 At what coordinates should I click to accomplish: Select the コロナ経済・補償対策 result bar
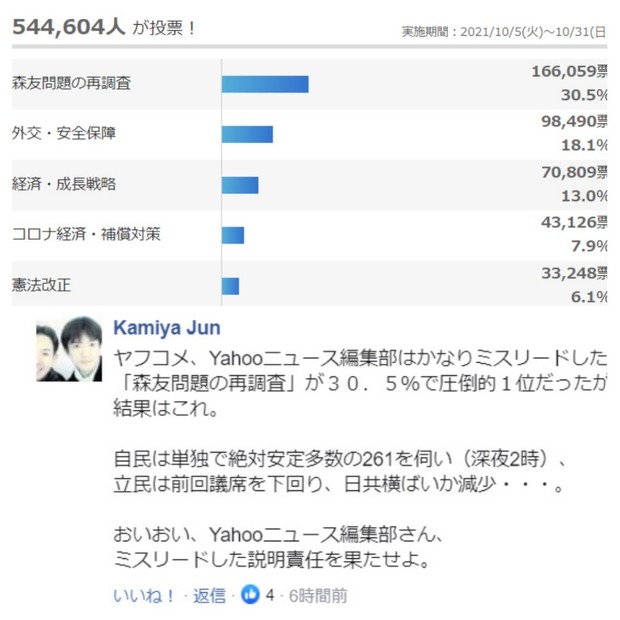tap(233, 235)
